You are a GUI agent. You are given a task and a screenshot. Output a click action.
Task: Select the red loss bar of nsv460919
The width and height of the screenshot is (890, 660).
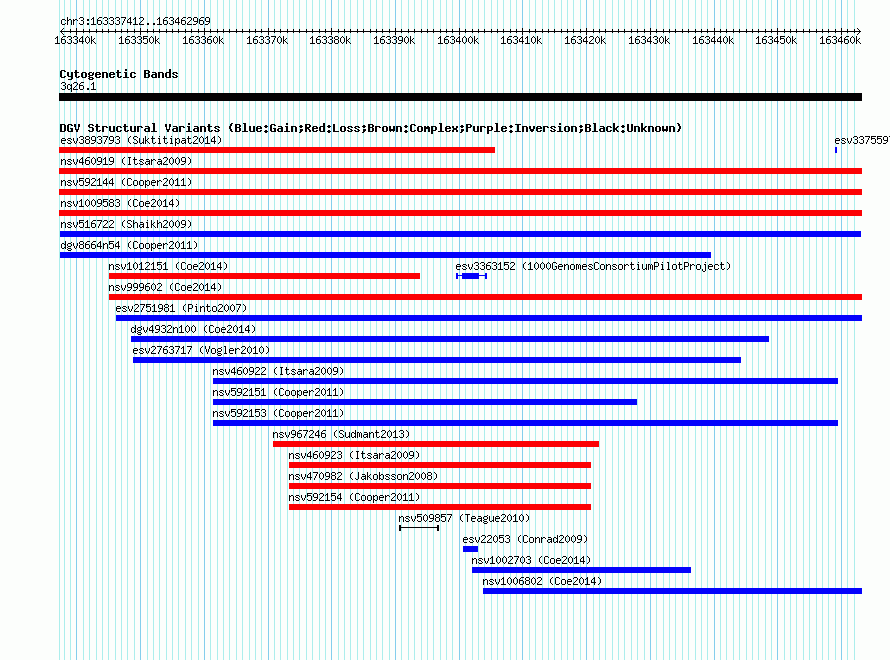coord(460,171)
